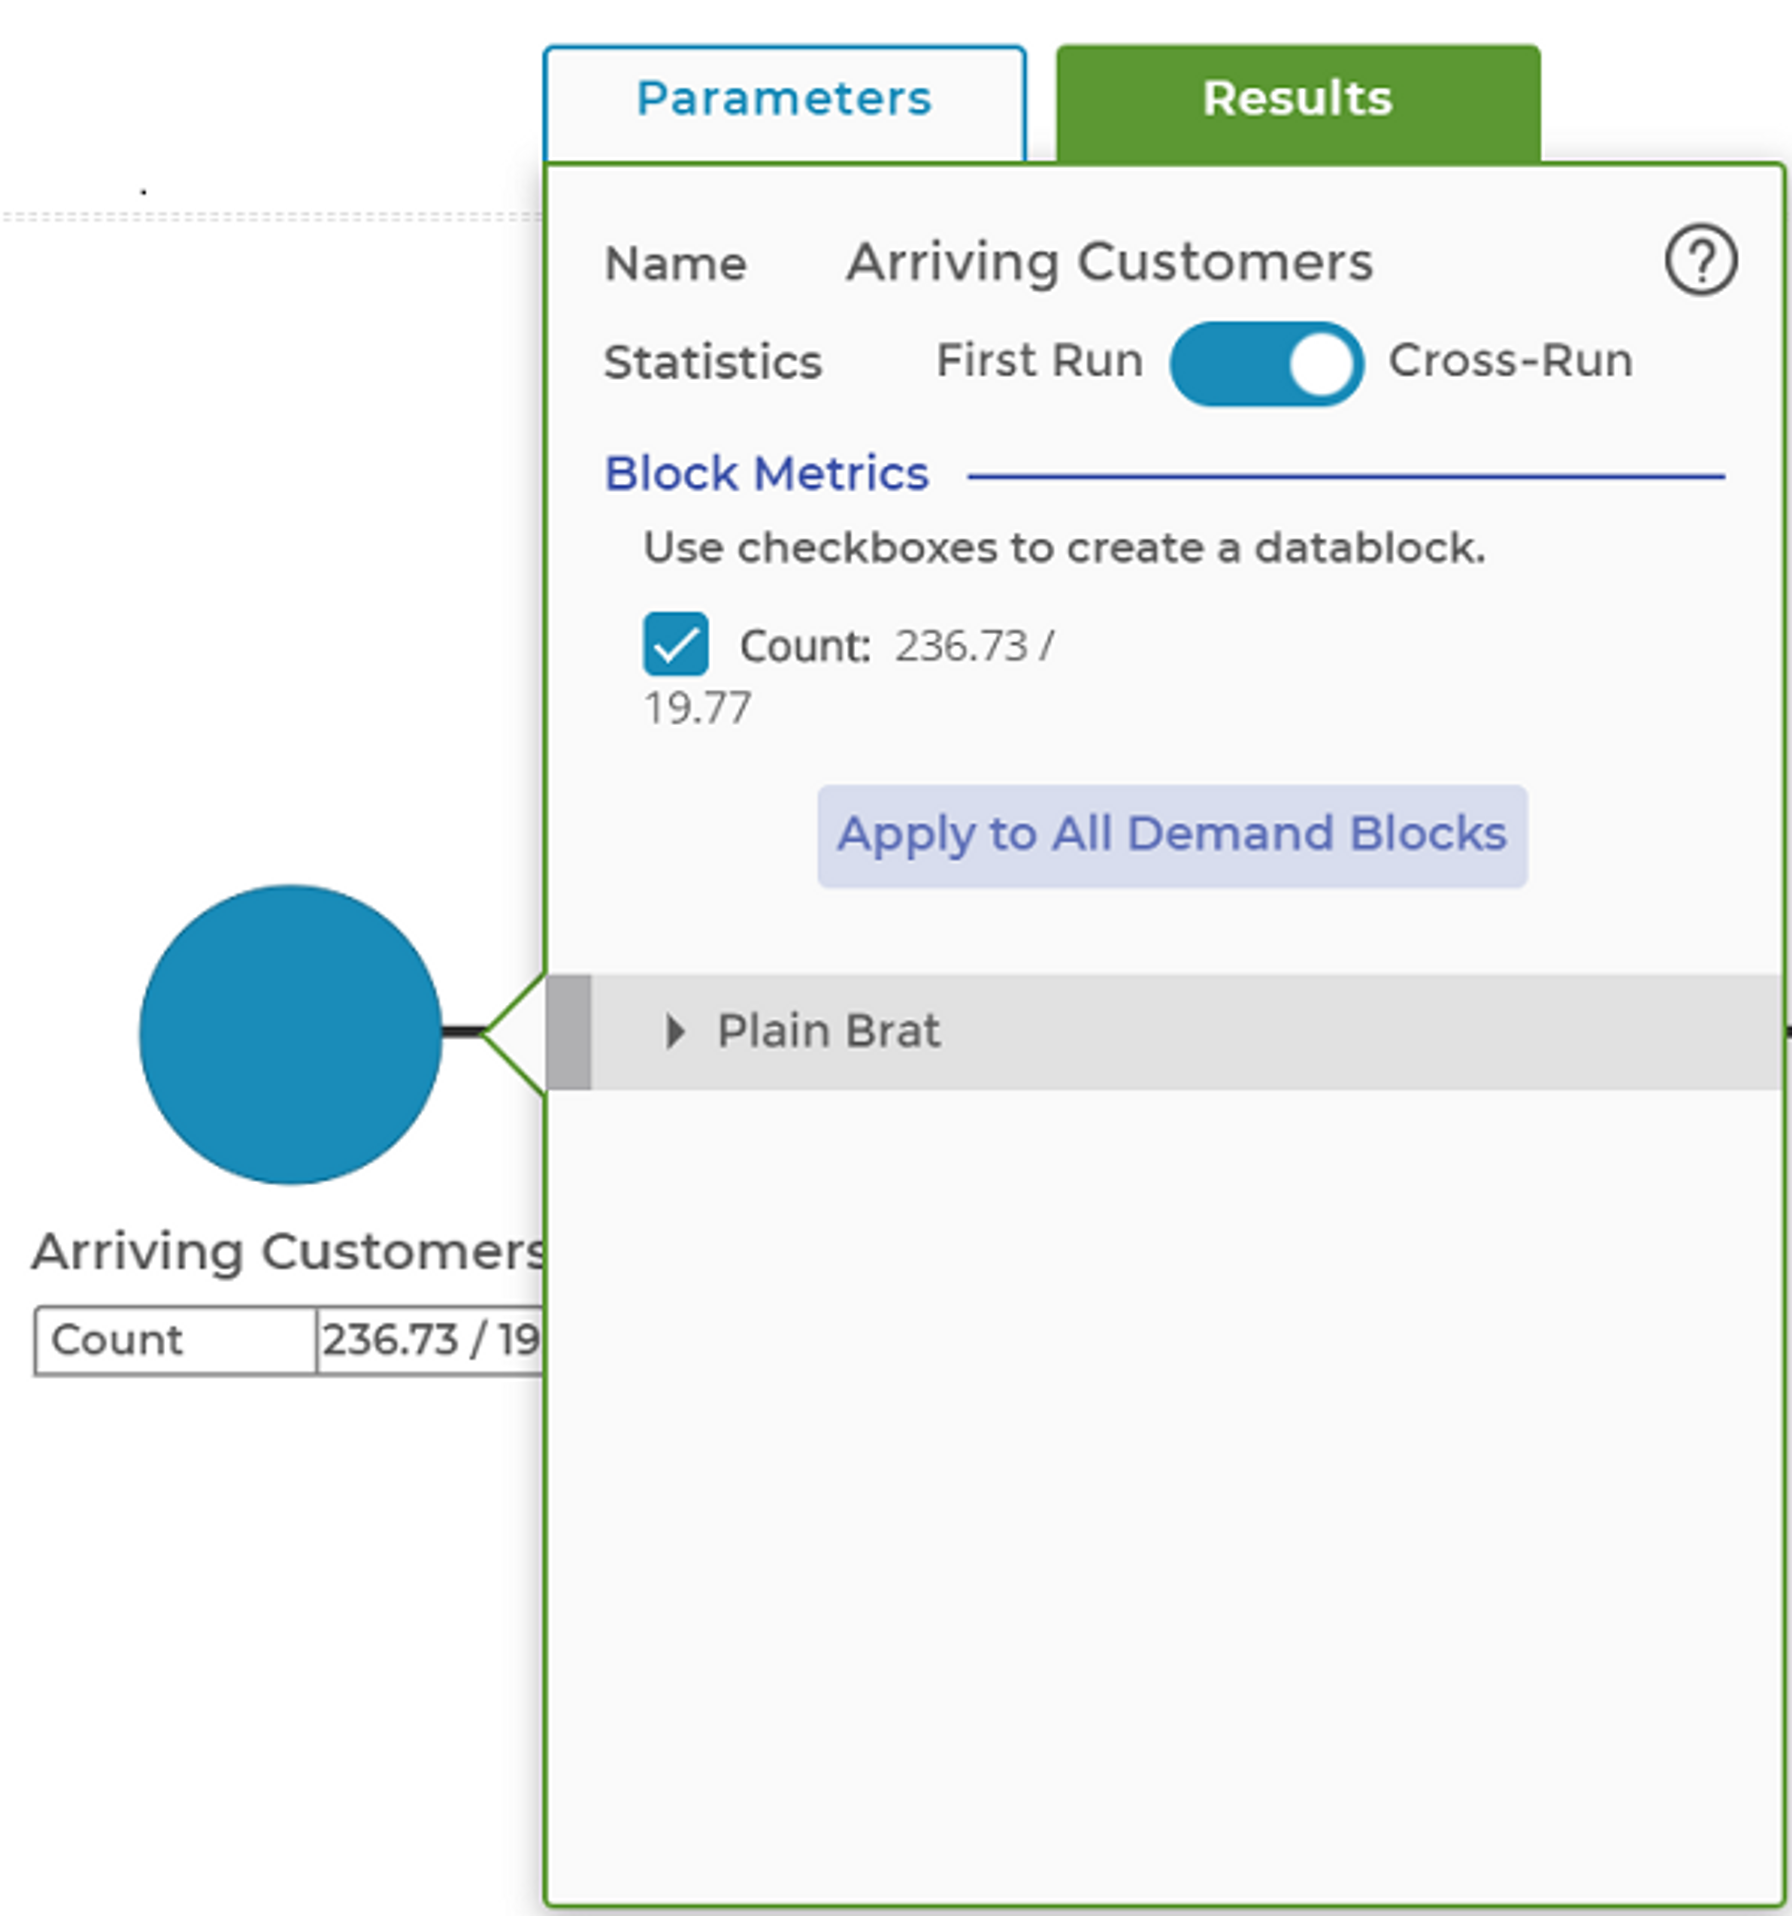
Task: Click the Arriving Customers label under the node
Action: pos(288,1251)
